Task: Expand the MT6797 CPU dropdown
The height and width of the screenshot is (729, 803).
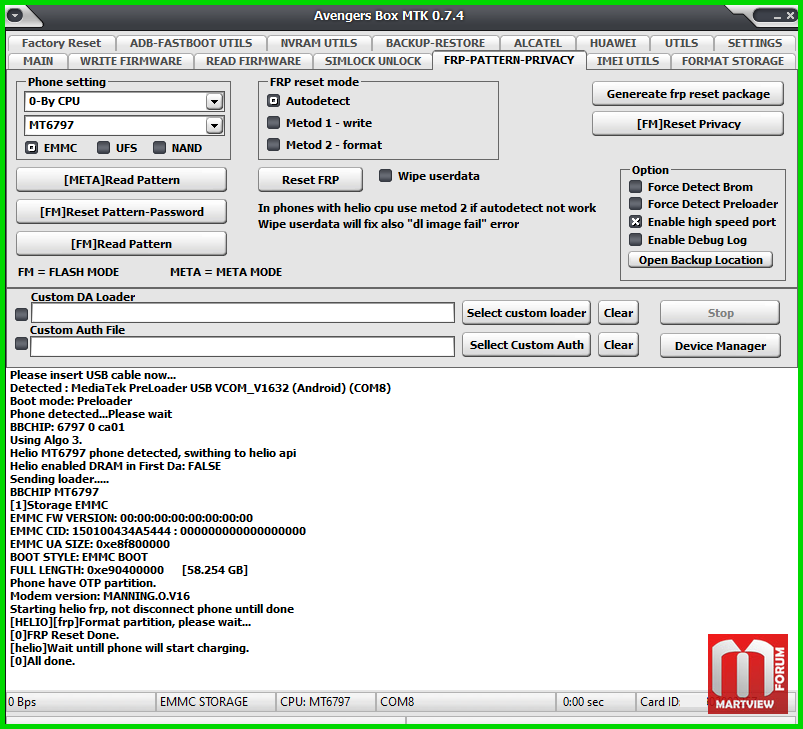Action: click(x=214, y=125)
